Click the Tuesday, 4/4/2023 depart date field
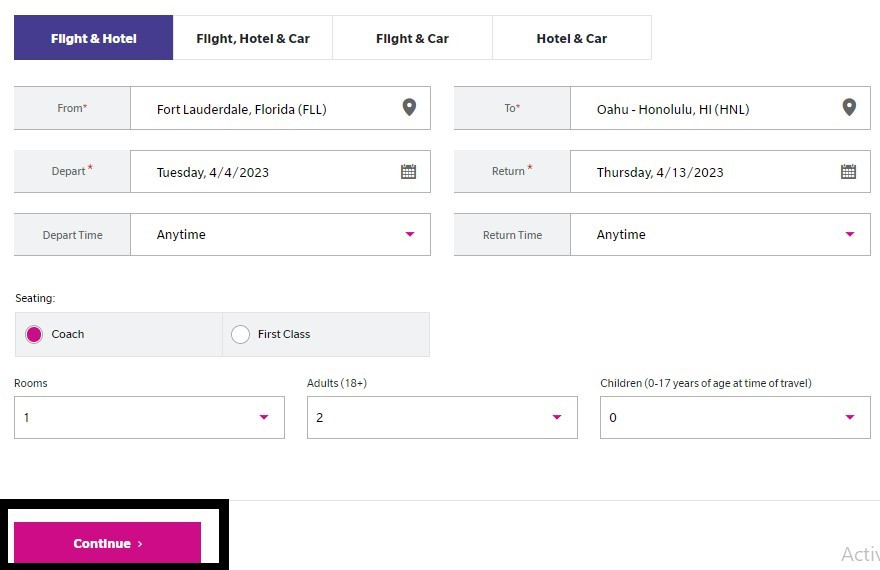This screenshot has width=880, height=570. click(281, 172)
